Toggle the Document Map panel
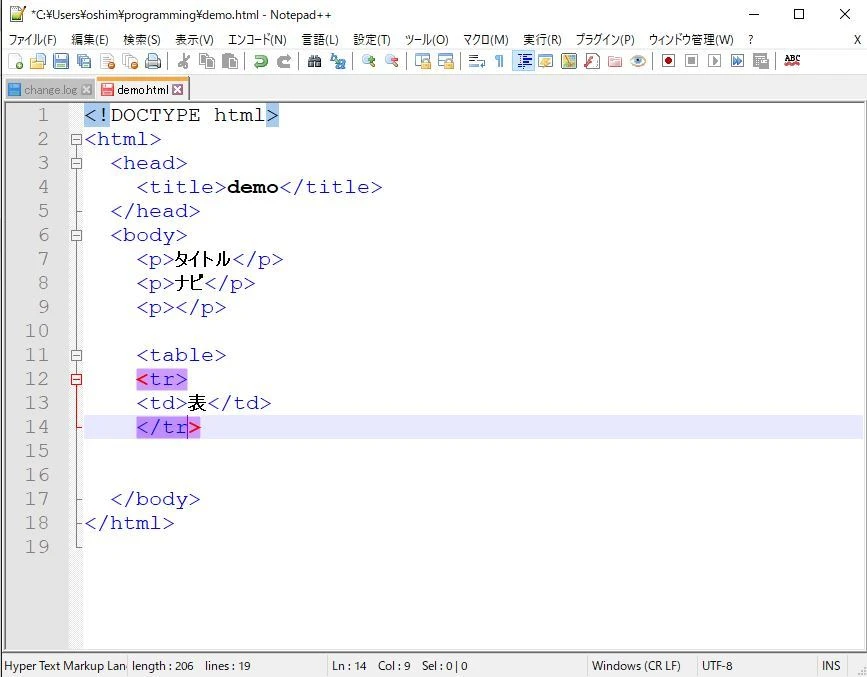Image resolution: width=867 pixels, height=677 pixels. 568,61
